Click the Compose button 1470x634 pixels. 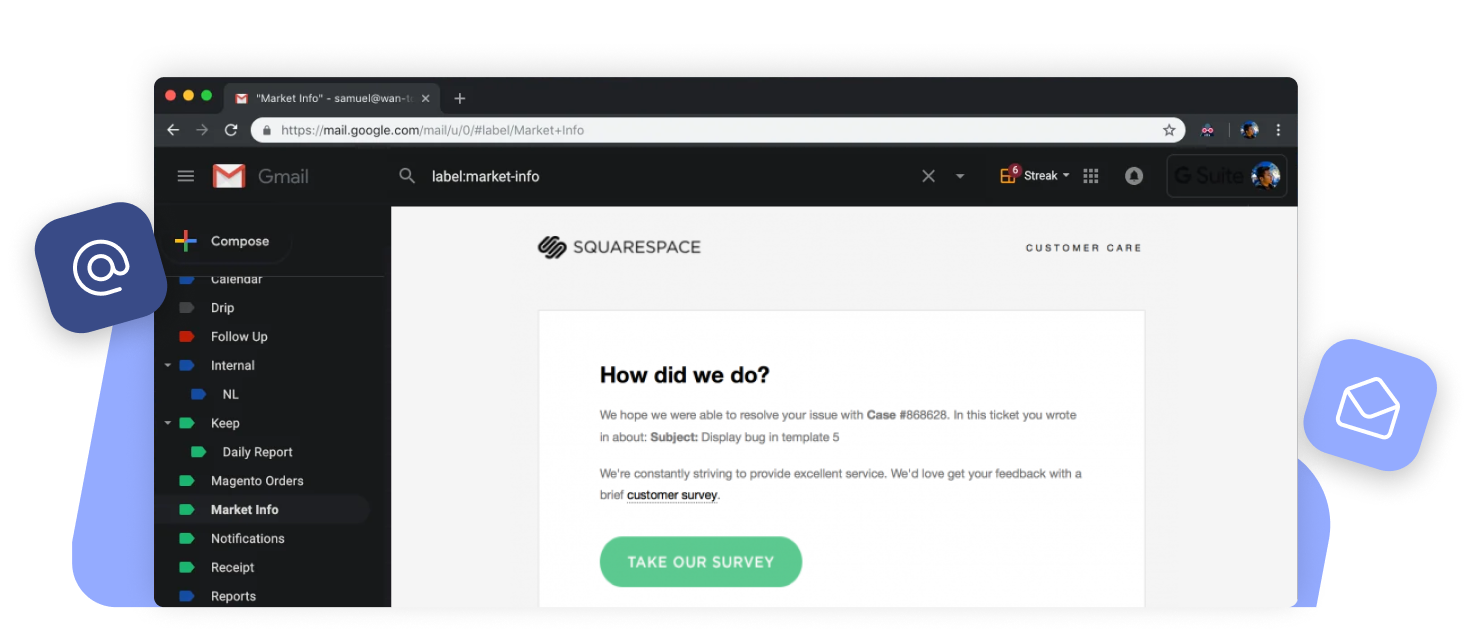224,241
